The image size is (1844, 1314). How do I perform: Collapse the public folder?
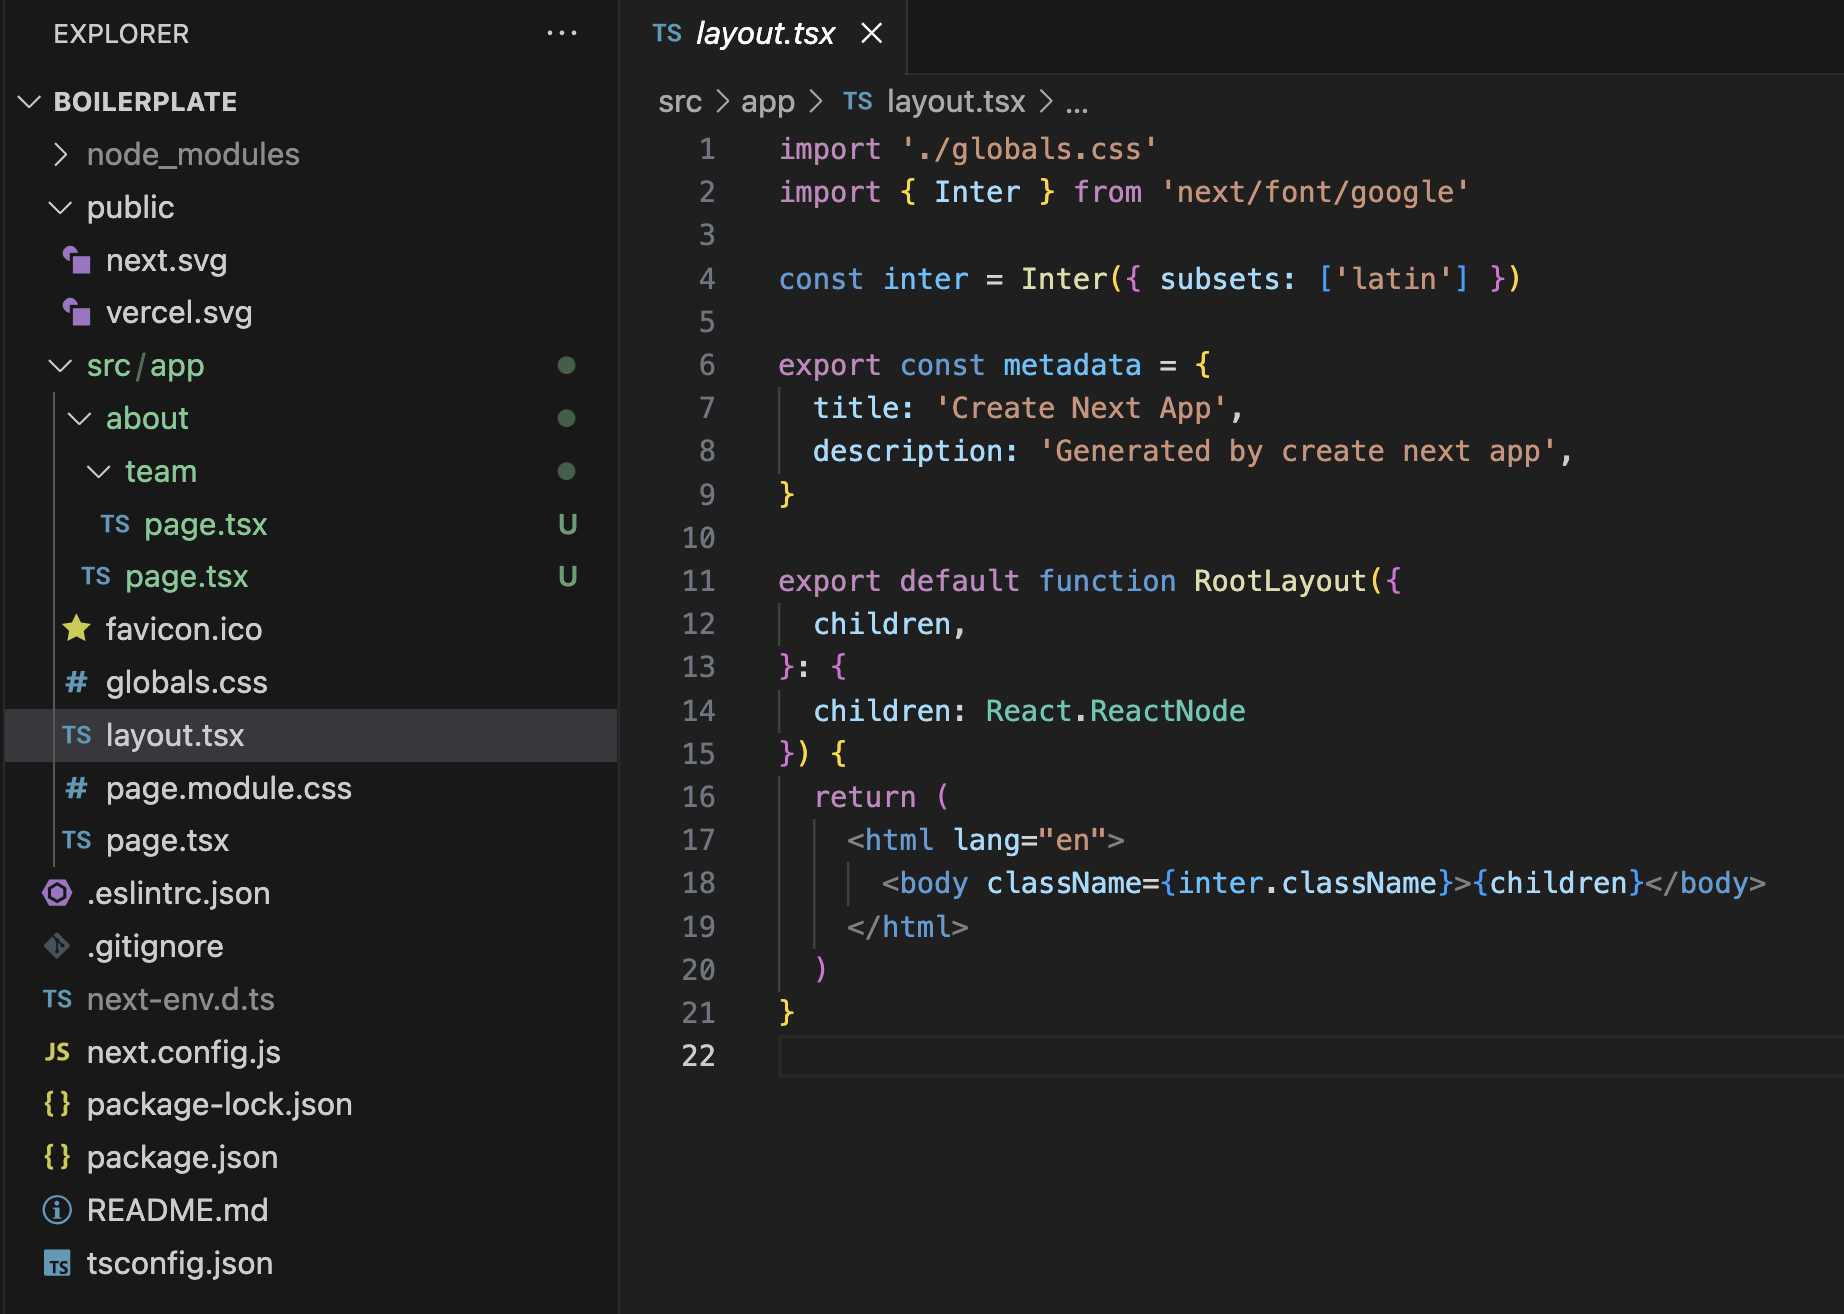tap(61, 207)
